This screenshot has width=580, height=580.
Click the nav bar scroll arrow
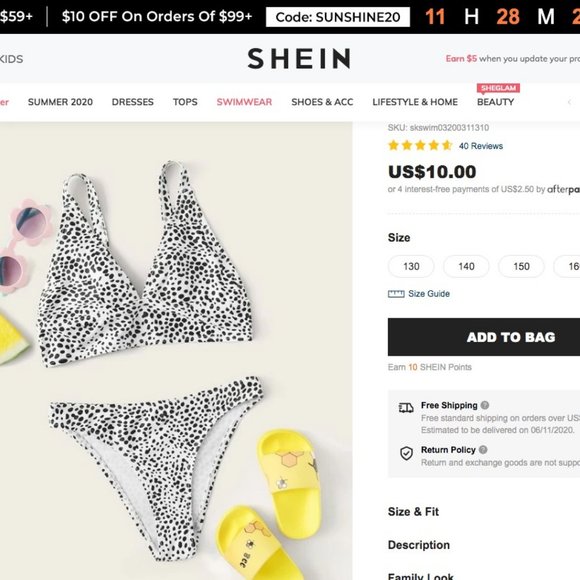click(x=569, y=102)
